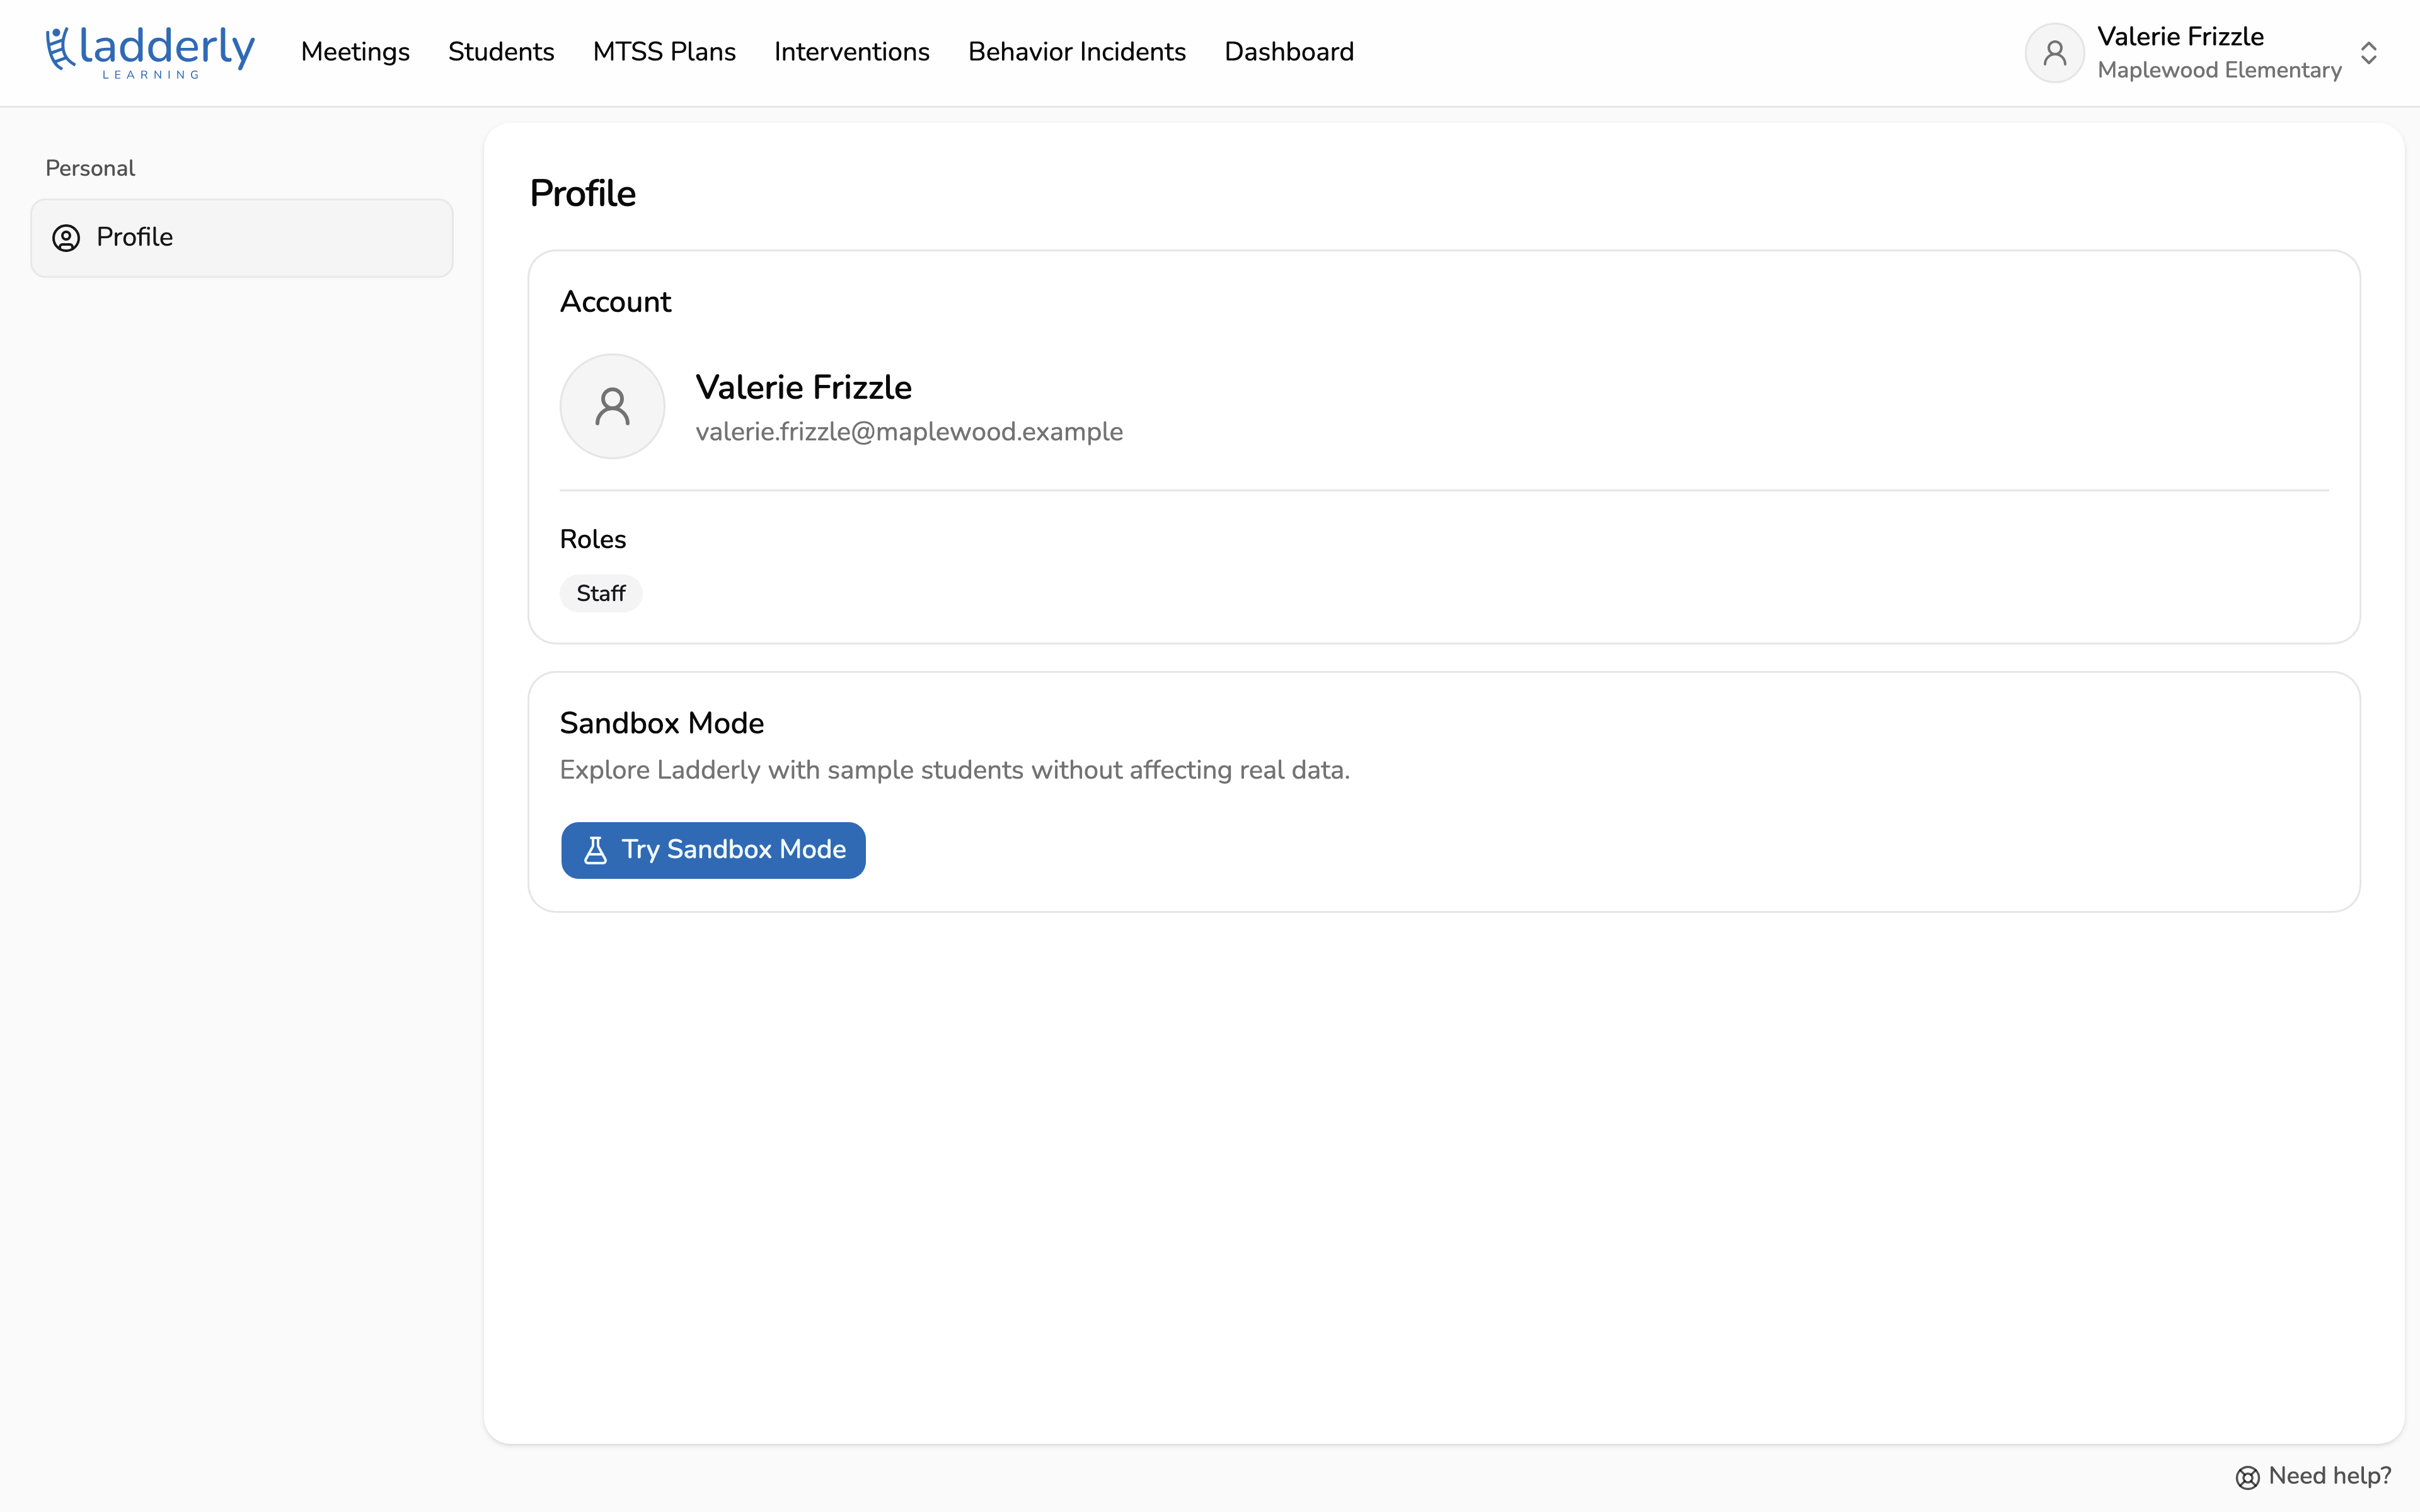The image size is (2420, 1512).
Task: Click the large account avatar
Action: tap(612, 406)
